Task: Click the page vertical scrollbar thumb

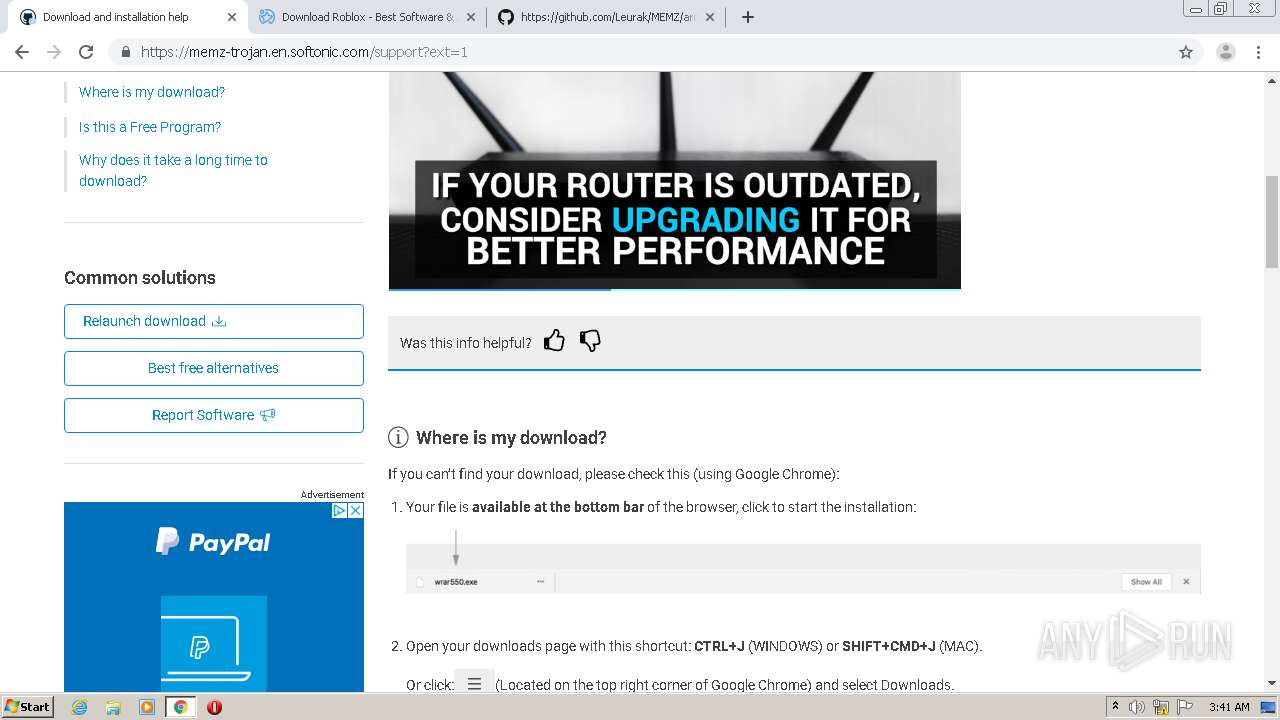Action: point(1272,221)
